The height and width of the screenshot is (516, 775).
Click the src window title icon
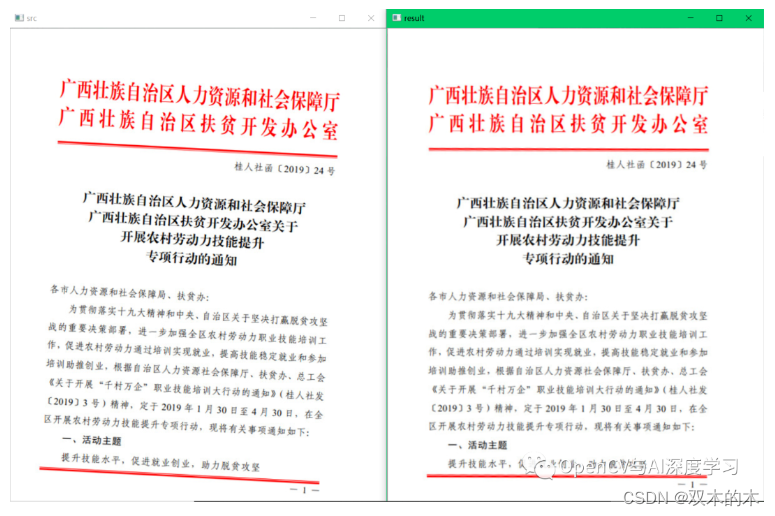[x=19, y=18]
